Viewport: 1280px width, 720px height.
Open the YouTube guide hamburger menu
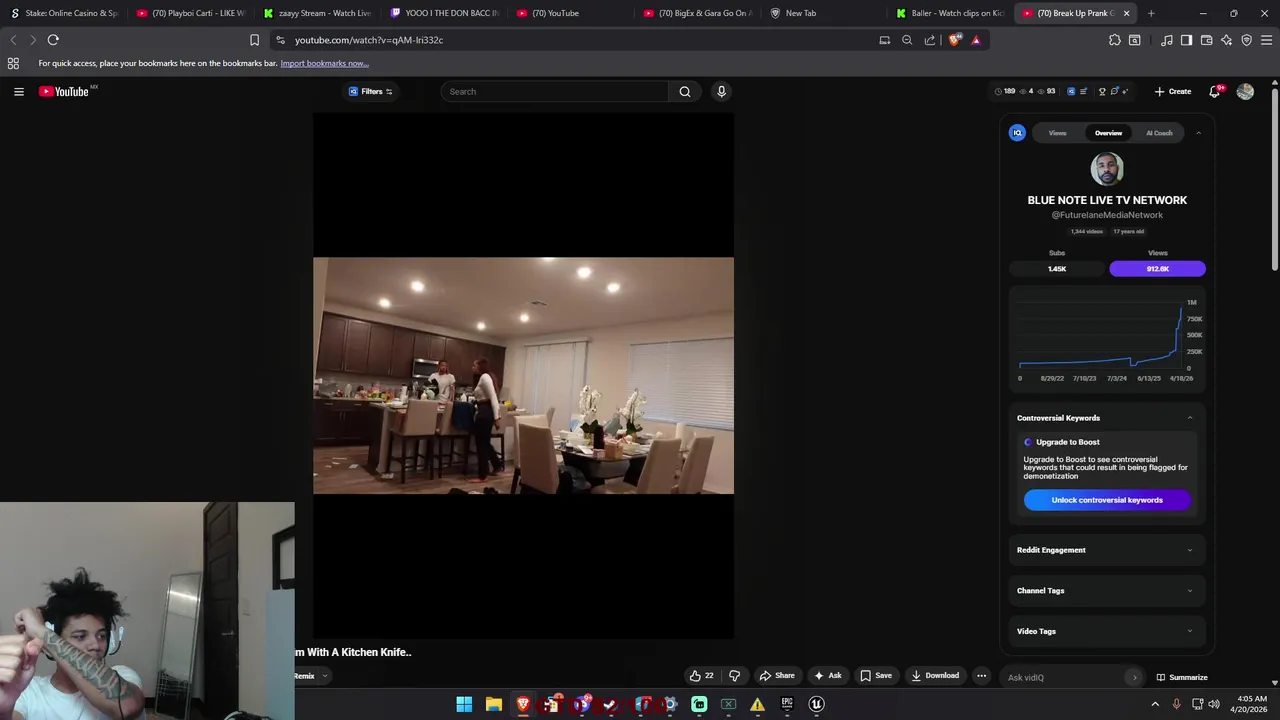pyautogui.click(x=18, y=91)
